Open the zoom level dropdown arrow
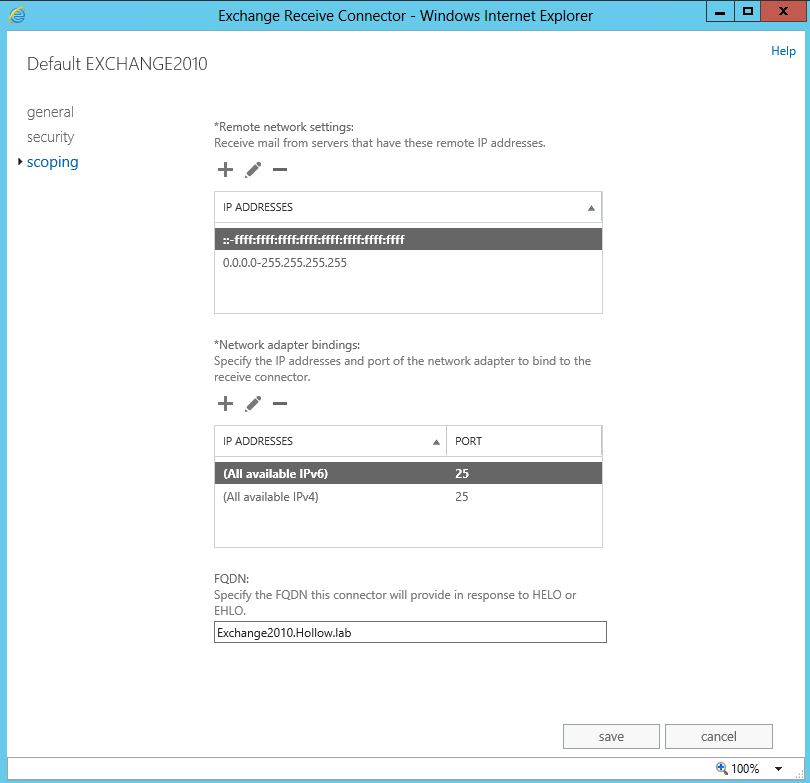 tap(778, 769)
